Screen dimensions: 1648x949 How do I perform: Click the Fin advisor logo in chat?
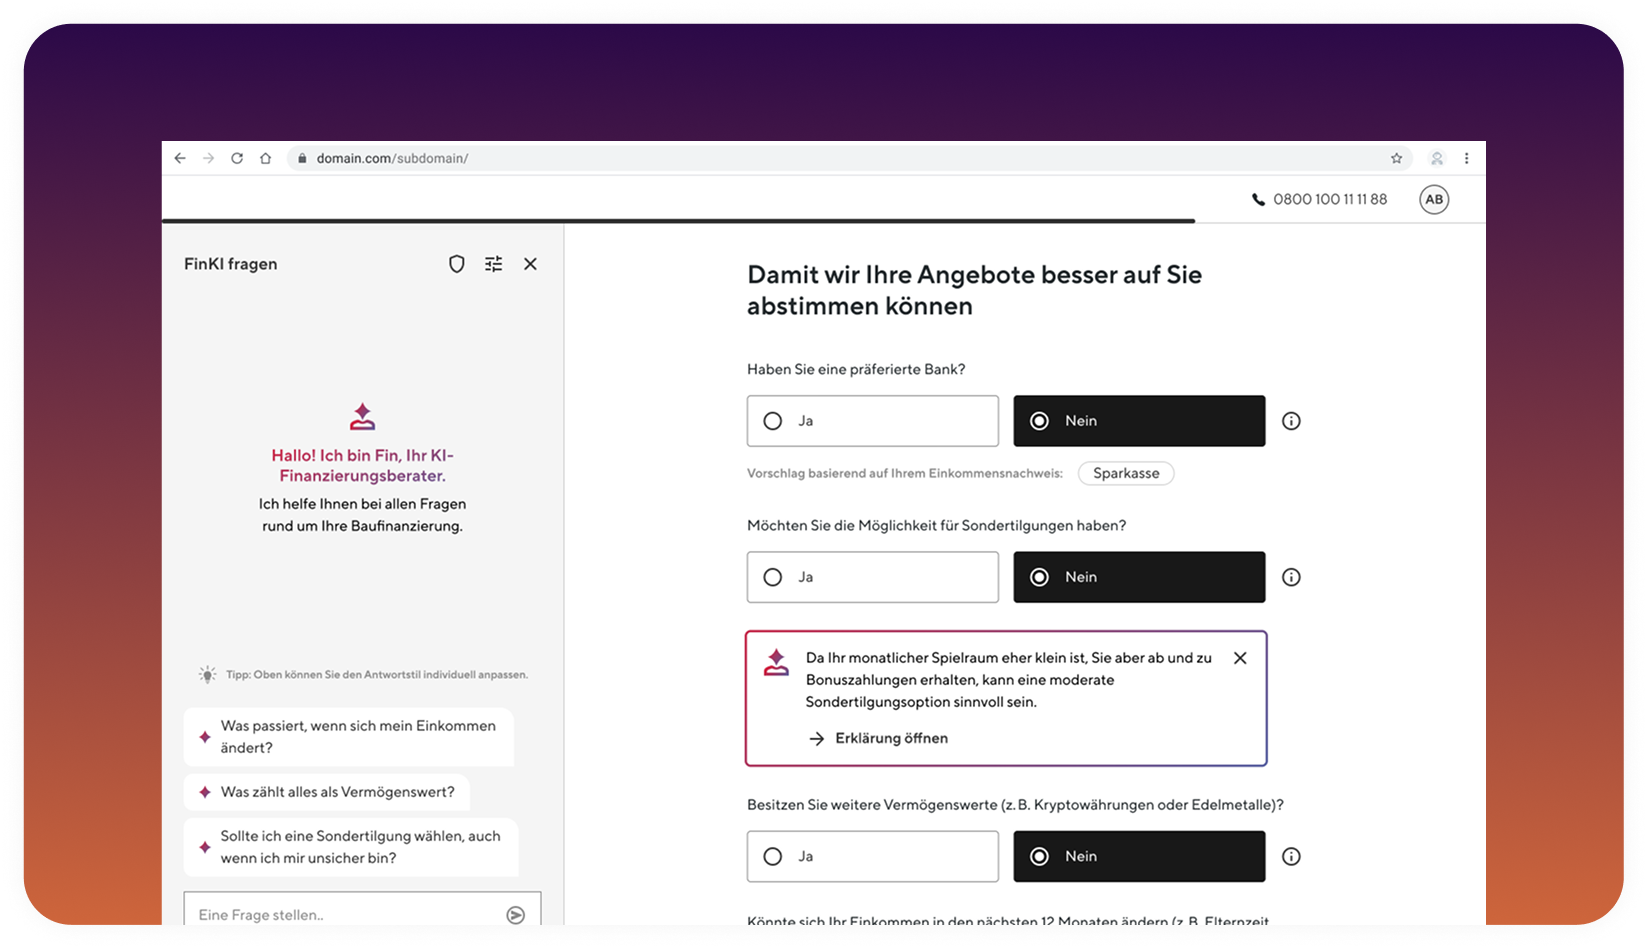coord(363,417)
